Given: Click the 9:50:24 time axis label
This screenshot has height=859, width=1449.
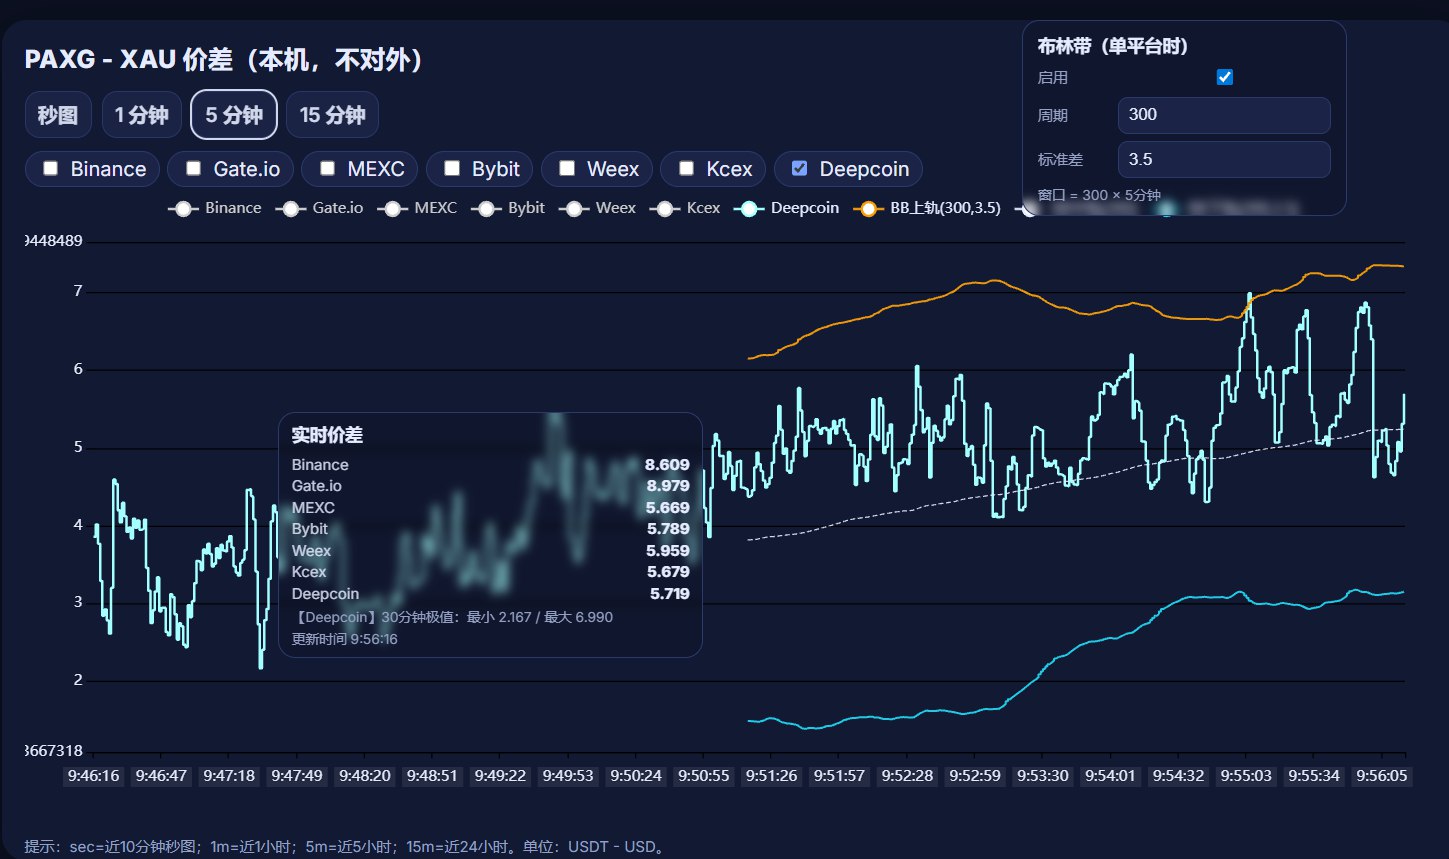Looking at the screenshot, I should coord(636,776).
